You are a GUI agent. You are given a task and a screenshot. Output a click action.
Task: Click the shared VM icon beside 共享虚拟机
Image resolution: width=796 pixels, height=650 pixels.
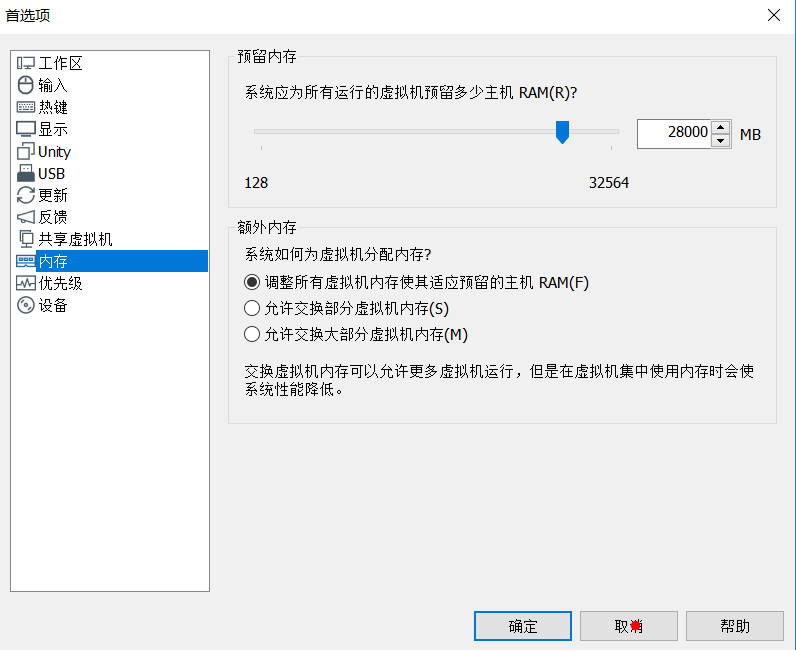(25, 239)
